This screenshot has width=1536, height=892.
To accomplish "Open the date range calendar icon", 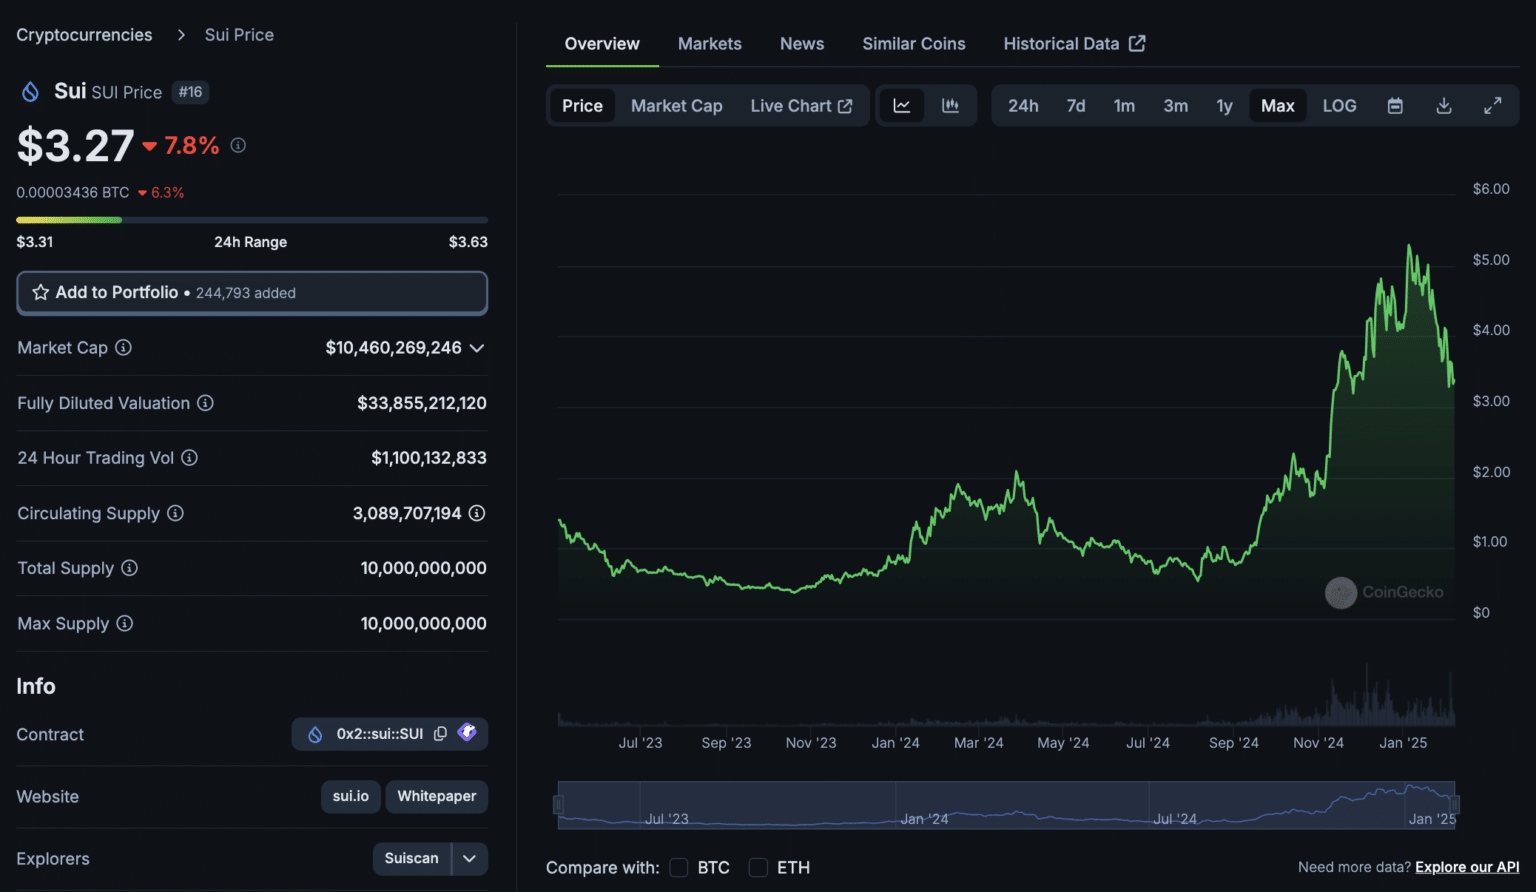I will click(1394, 105).
